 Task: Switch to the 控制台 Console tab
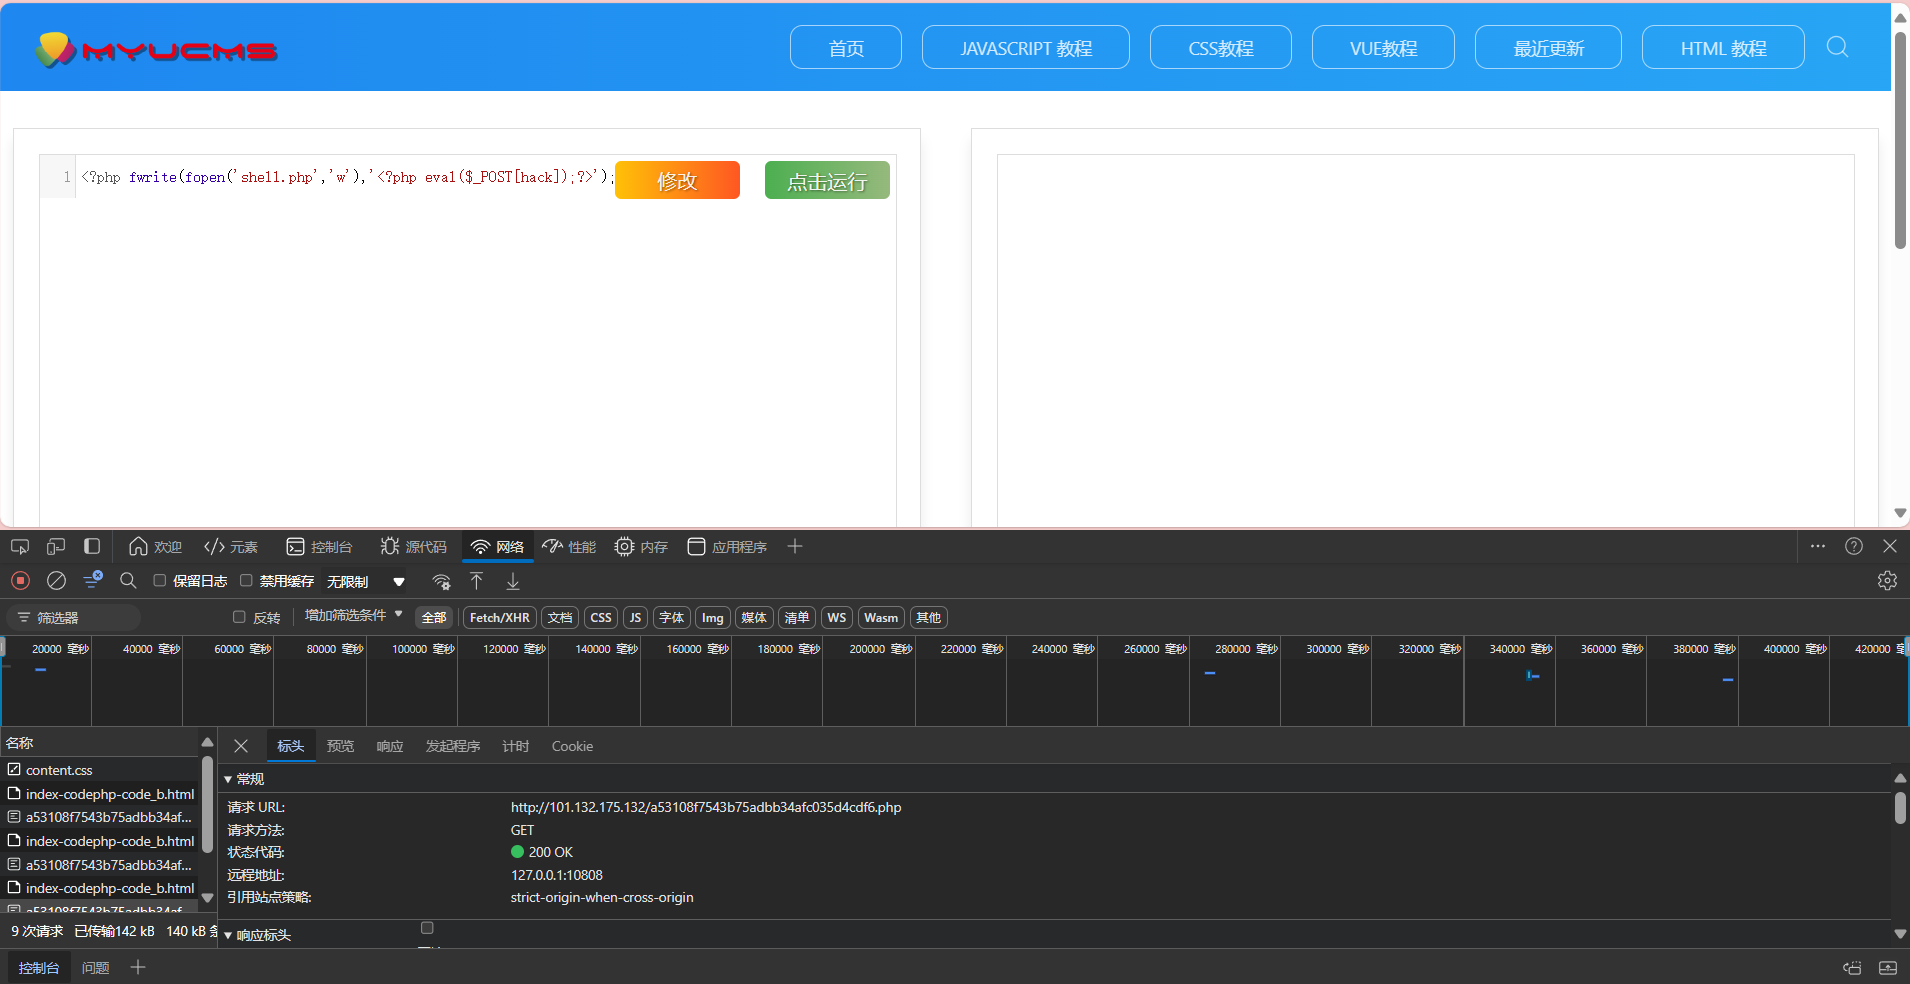pos(320,546)
